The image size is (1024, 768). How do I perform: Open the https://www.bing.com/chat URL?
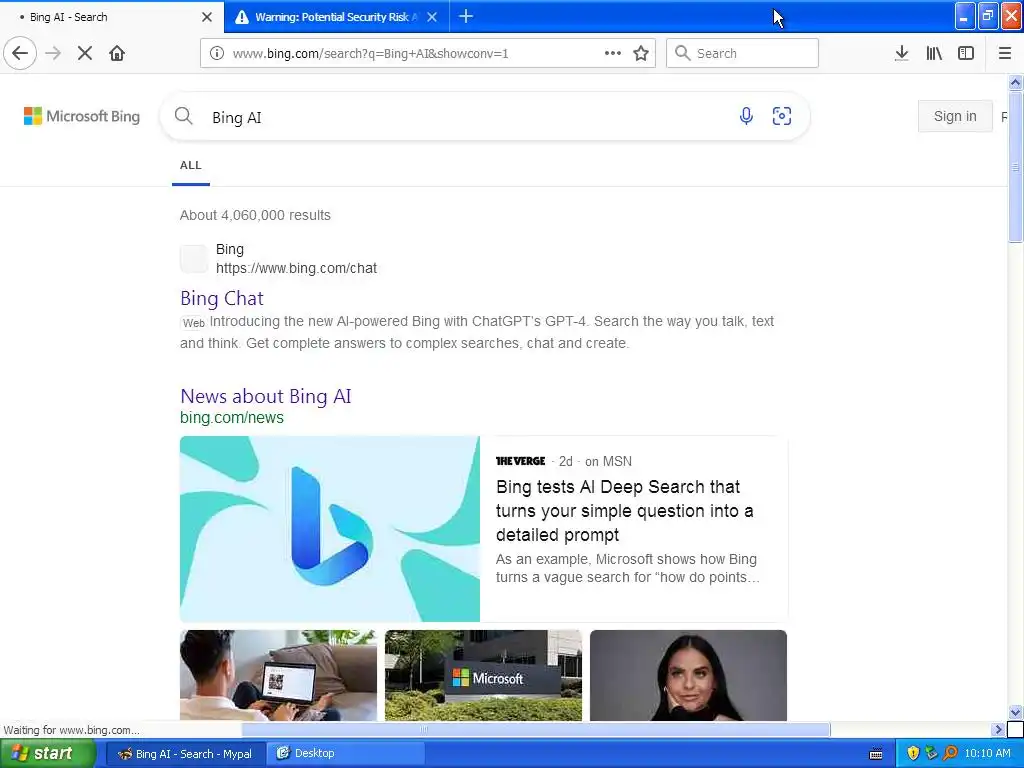point(296,268)
